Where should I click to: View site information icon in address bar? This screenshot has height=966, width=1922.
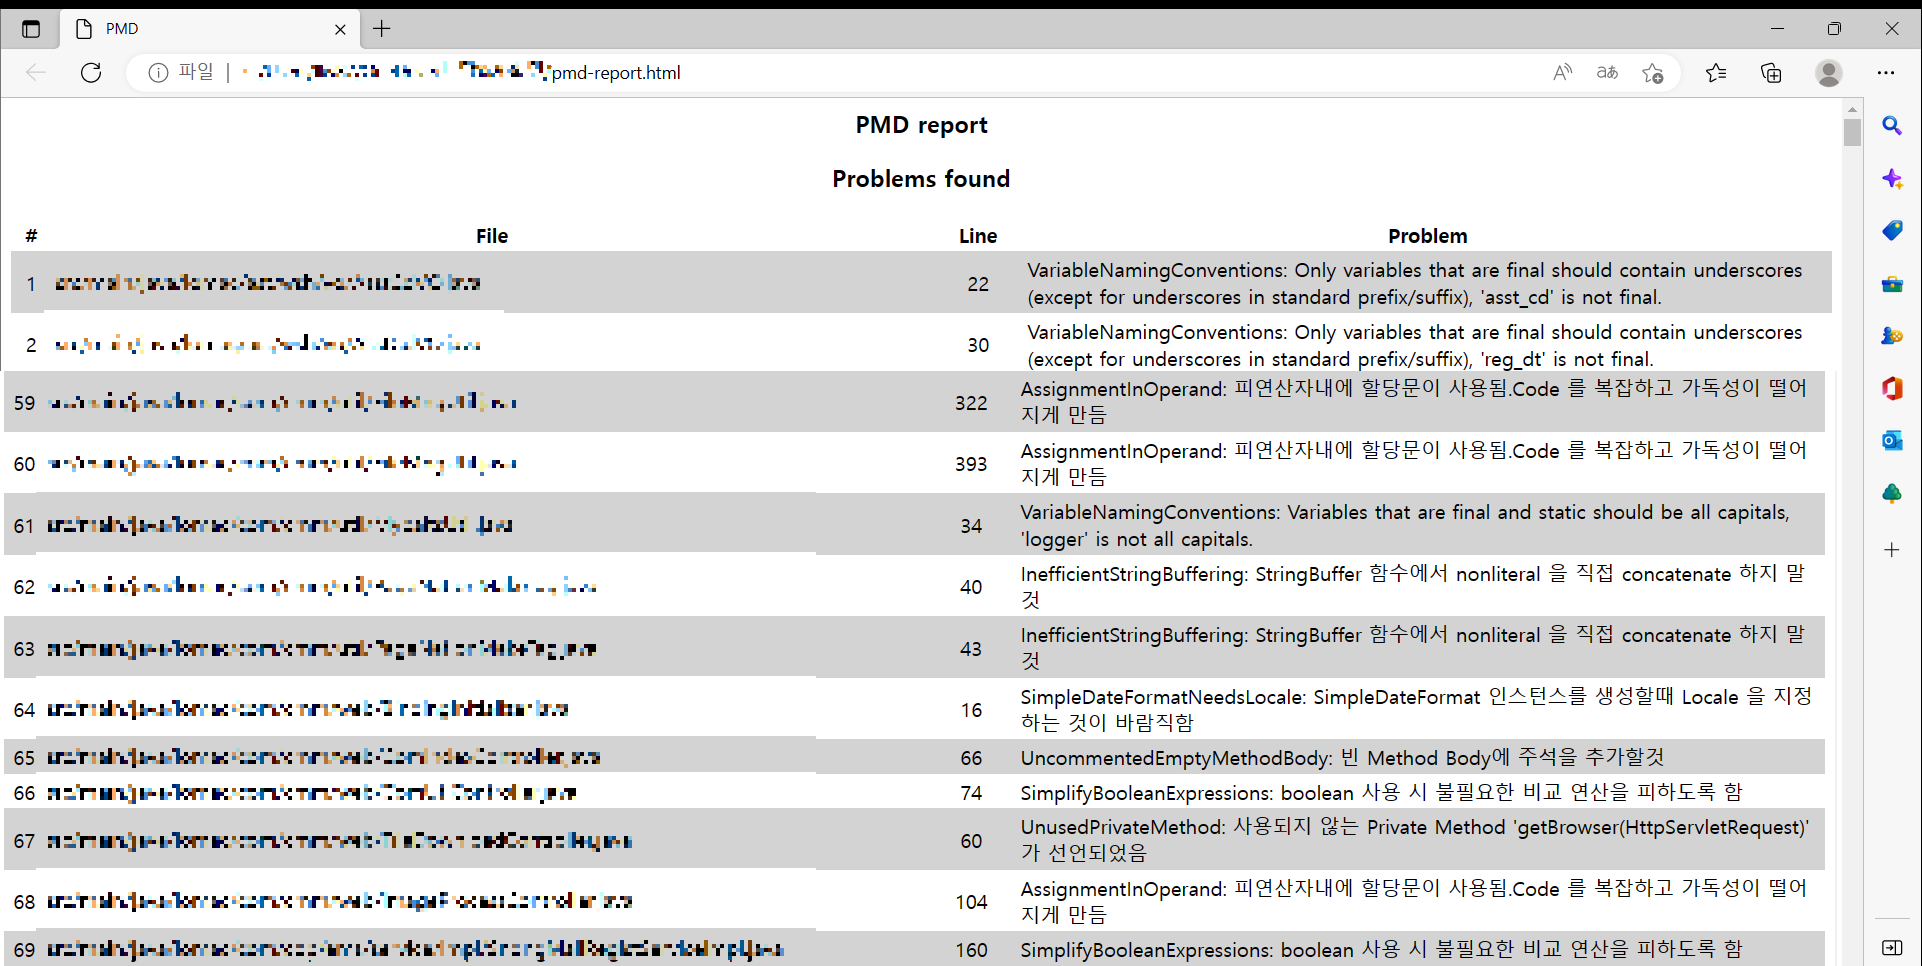pos(158,72)
